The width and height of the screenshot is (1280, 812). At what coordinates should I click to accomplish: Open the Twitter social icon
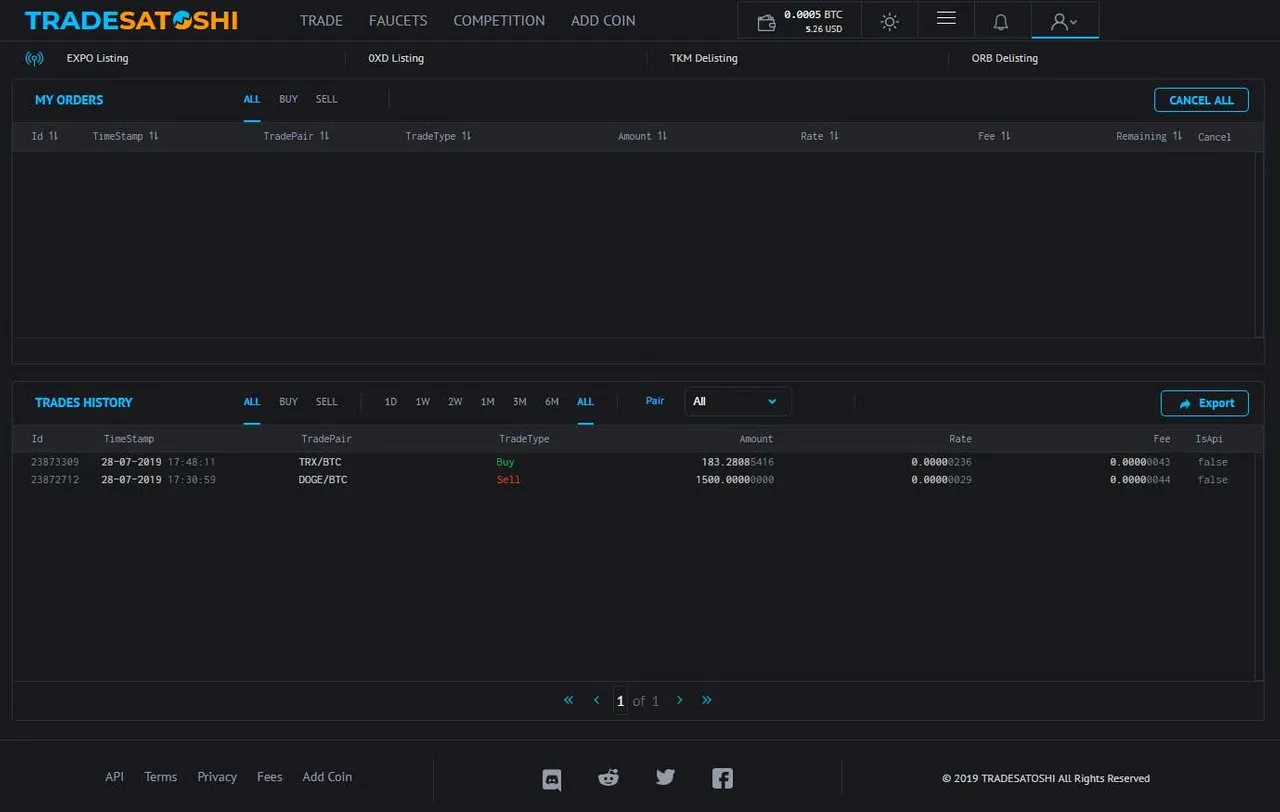(x=665, y=777)
